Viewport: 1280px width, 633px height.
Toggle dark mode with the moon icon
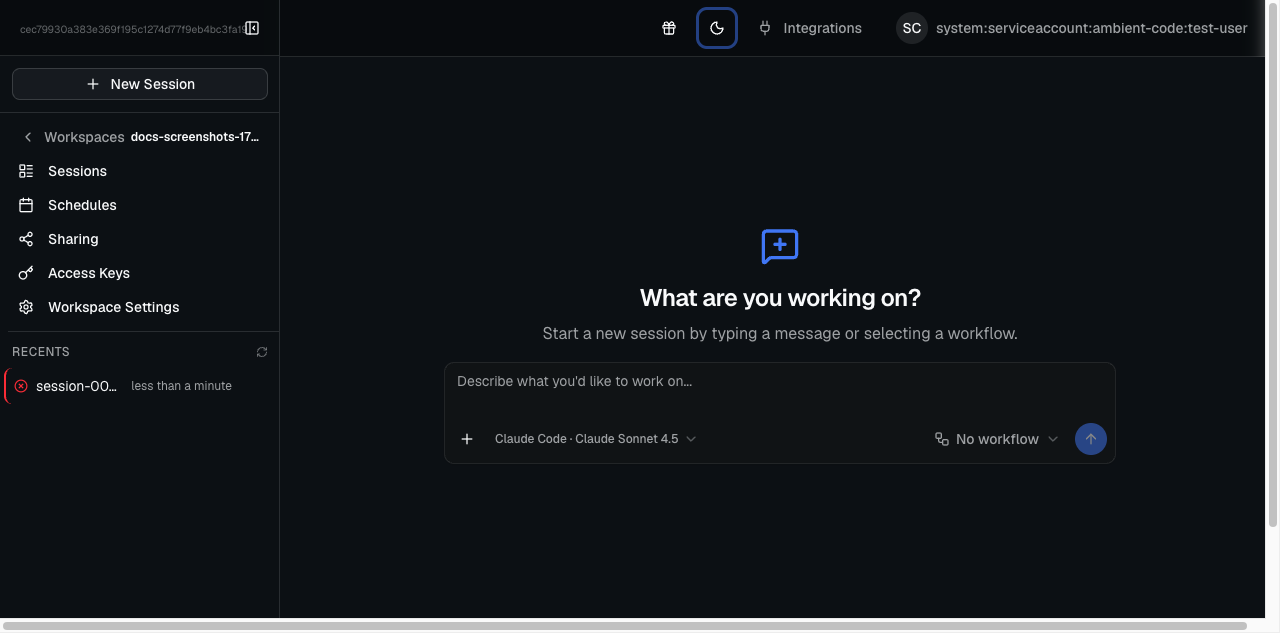tap(717, 28)
